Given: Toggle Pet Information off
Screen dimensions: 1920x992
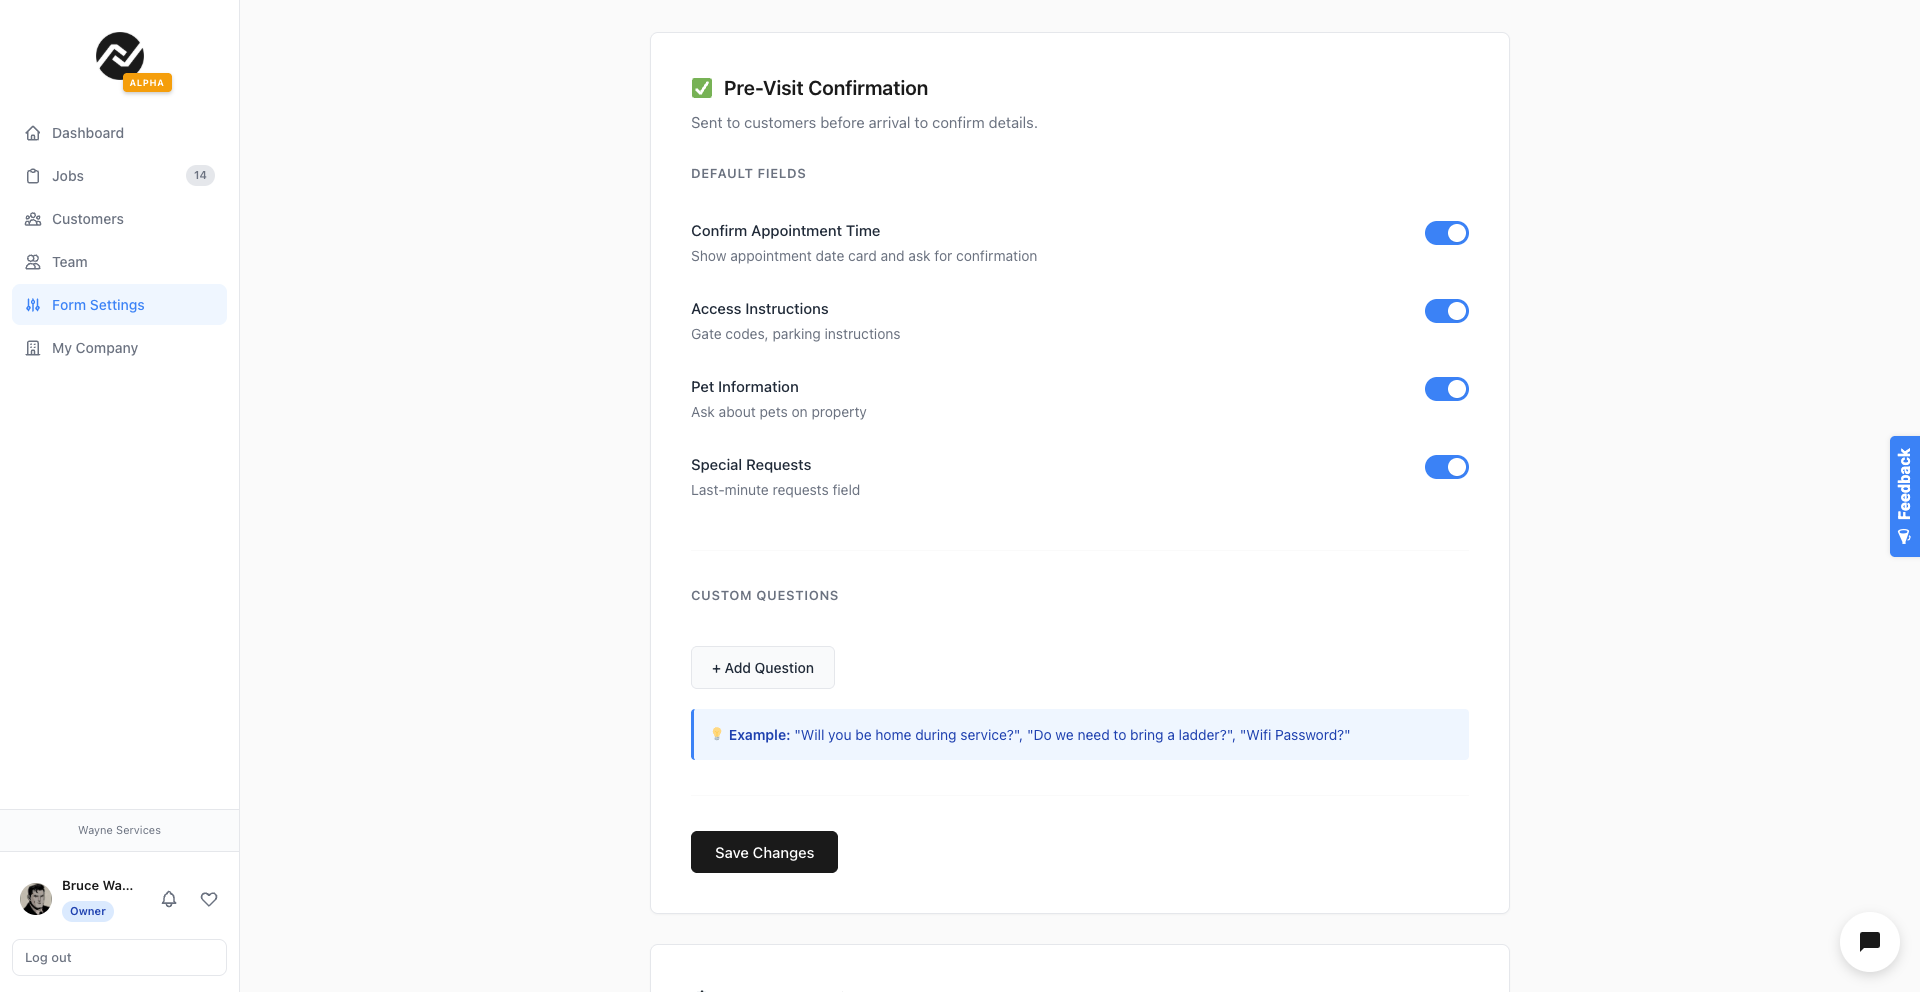Looking at the screenshot, I should coord(1447,389).
